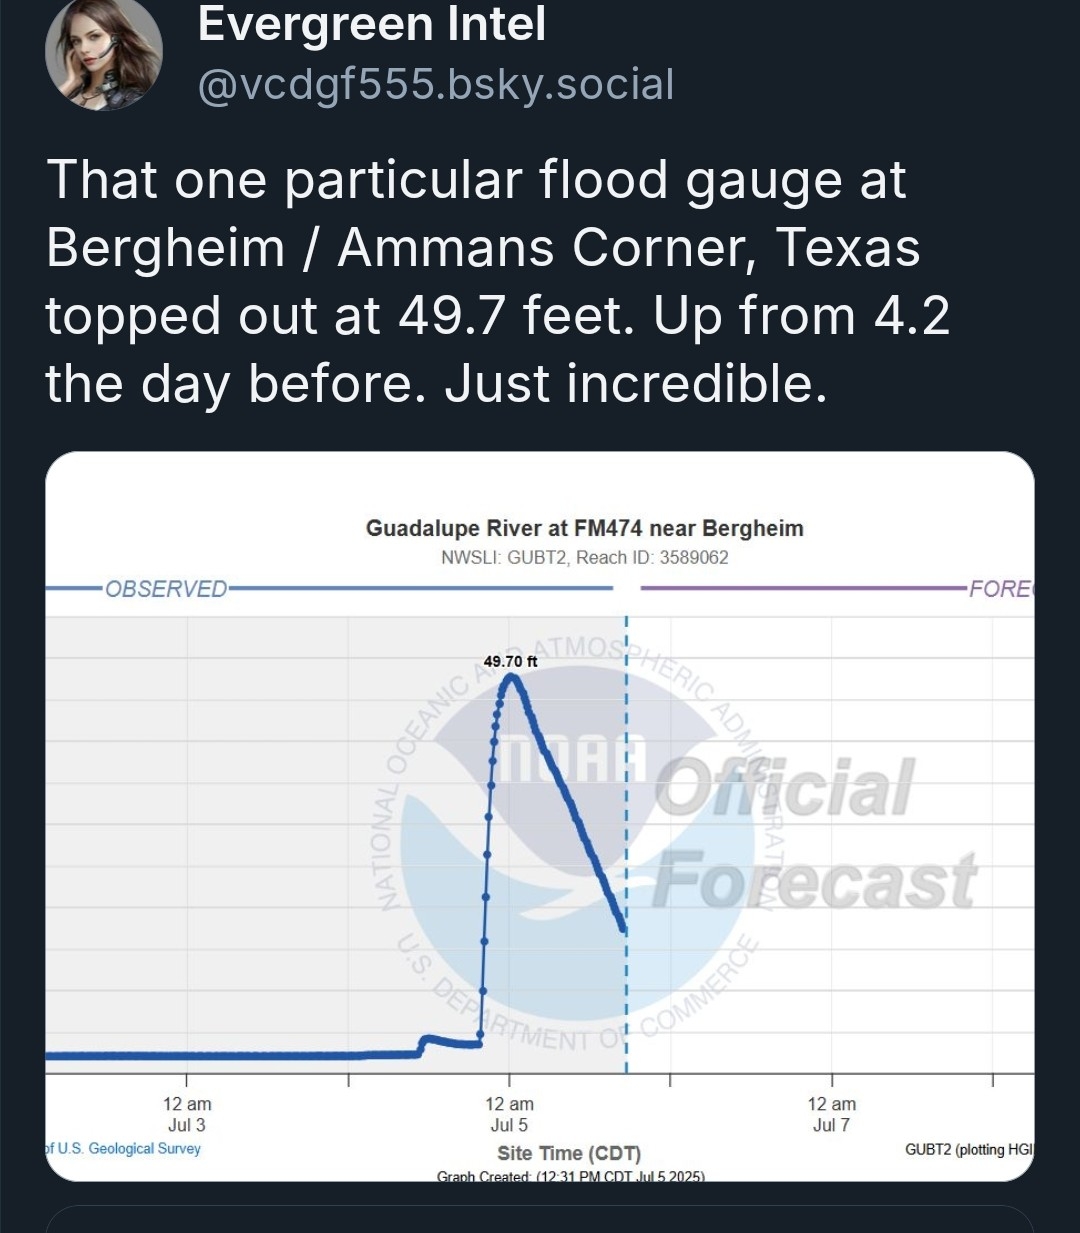Select the 12 am Jul 7 axis label
This screenshot has height=1233, width=1080.
(x=832, y=1114)
